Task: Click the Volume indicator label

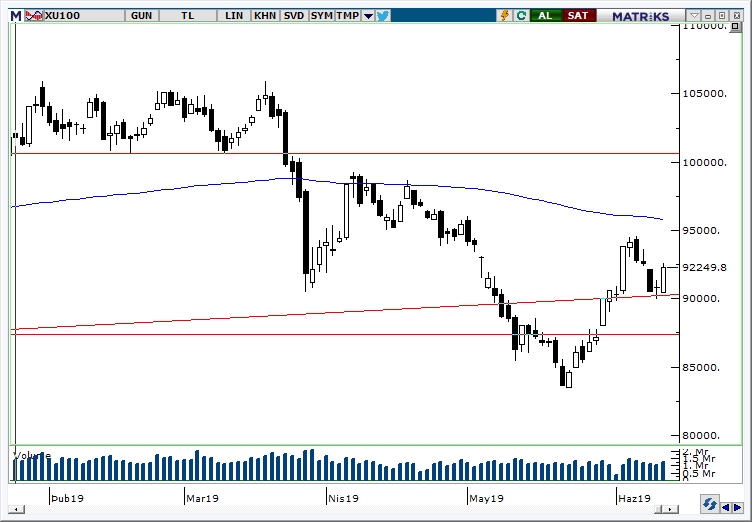Action: 32,456
